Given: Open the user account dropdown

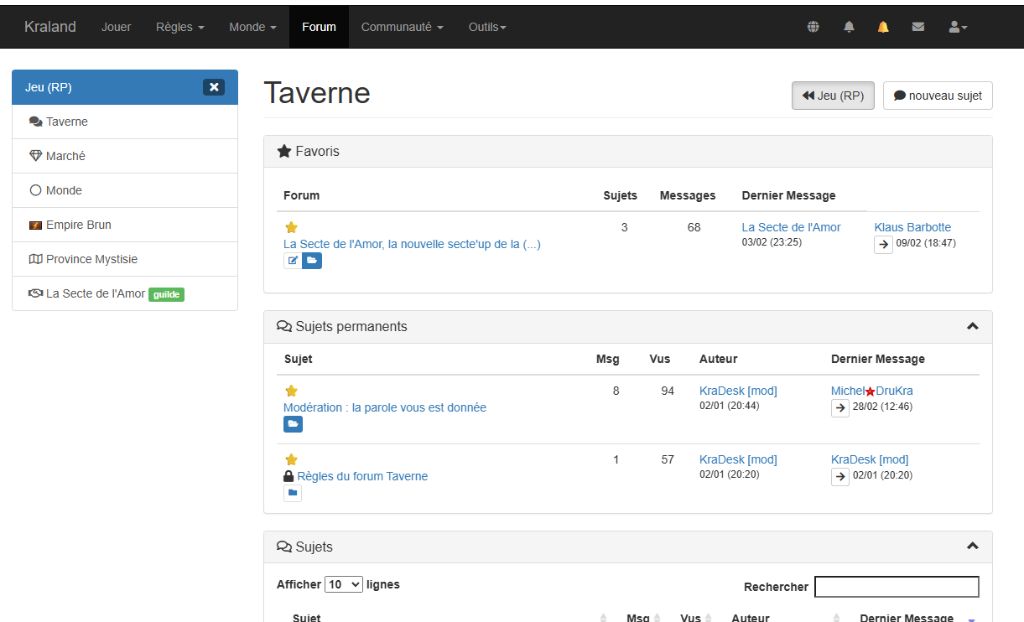Looking at the screenshot, I should click(x=957, y=27).
